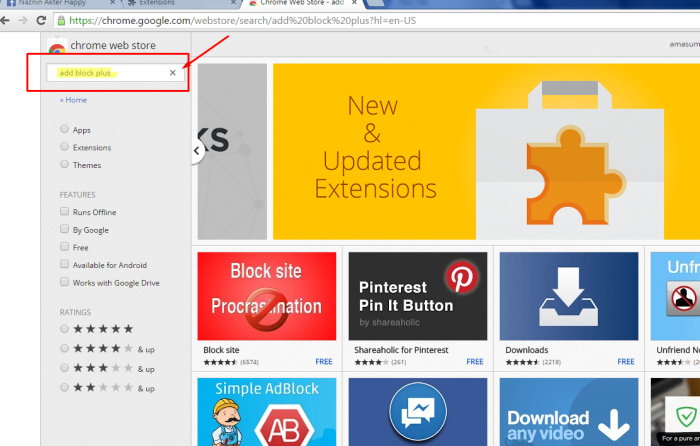Reload the page with refresh icon
Screen dimensions: 700x446
pos(41,21)
